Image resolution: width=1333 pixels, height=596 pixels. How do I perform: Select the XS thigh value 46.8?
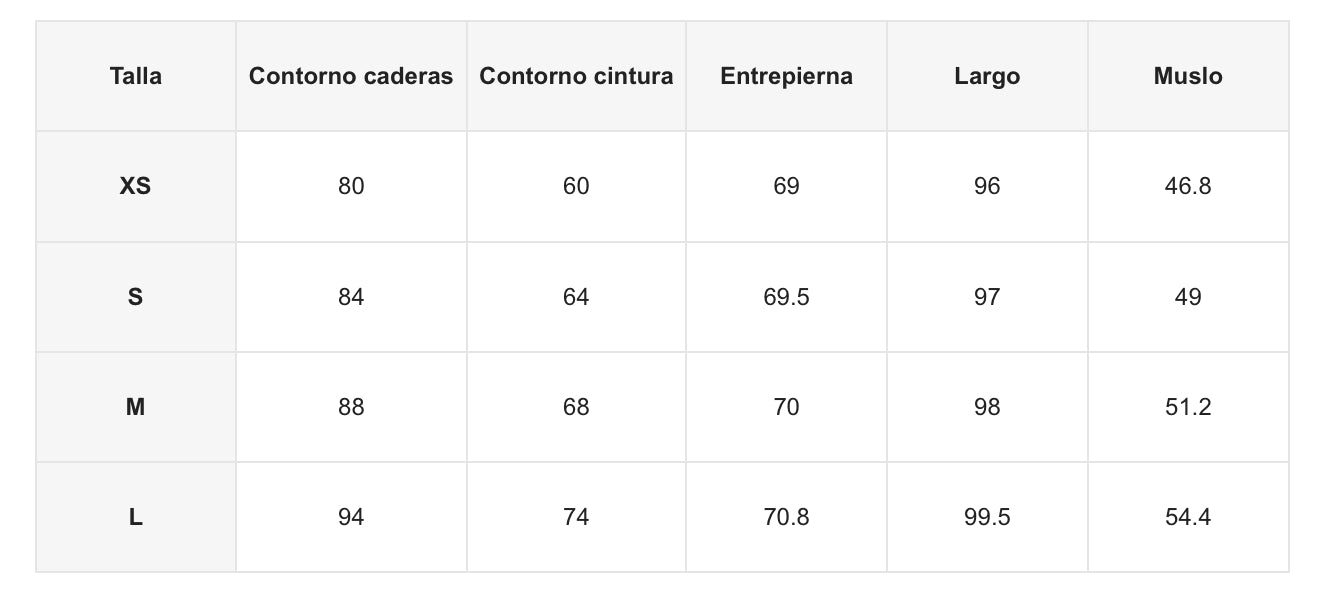pos(1188,186)
